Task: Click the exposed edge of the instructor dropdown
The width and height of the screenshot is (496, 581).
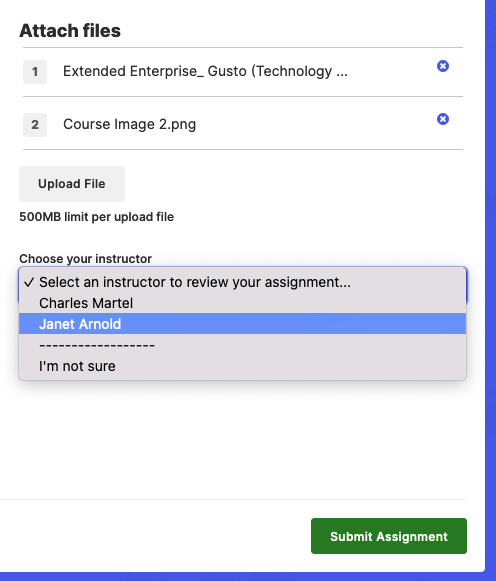Action: (467, 285)
